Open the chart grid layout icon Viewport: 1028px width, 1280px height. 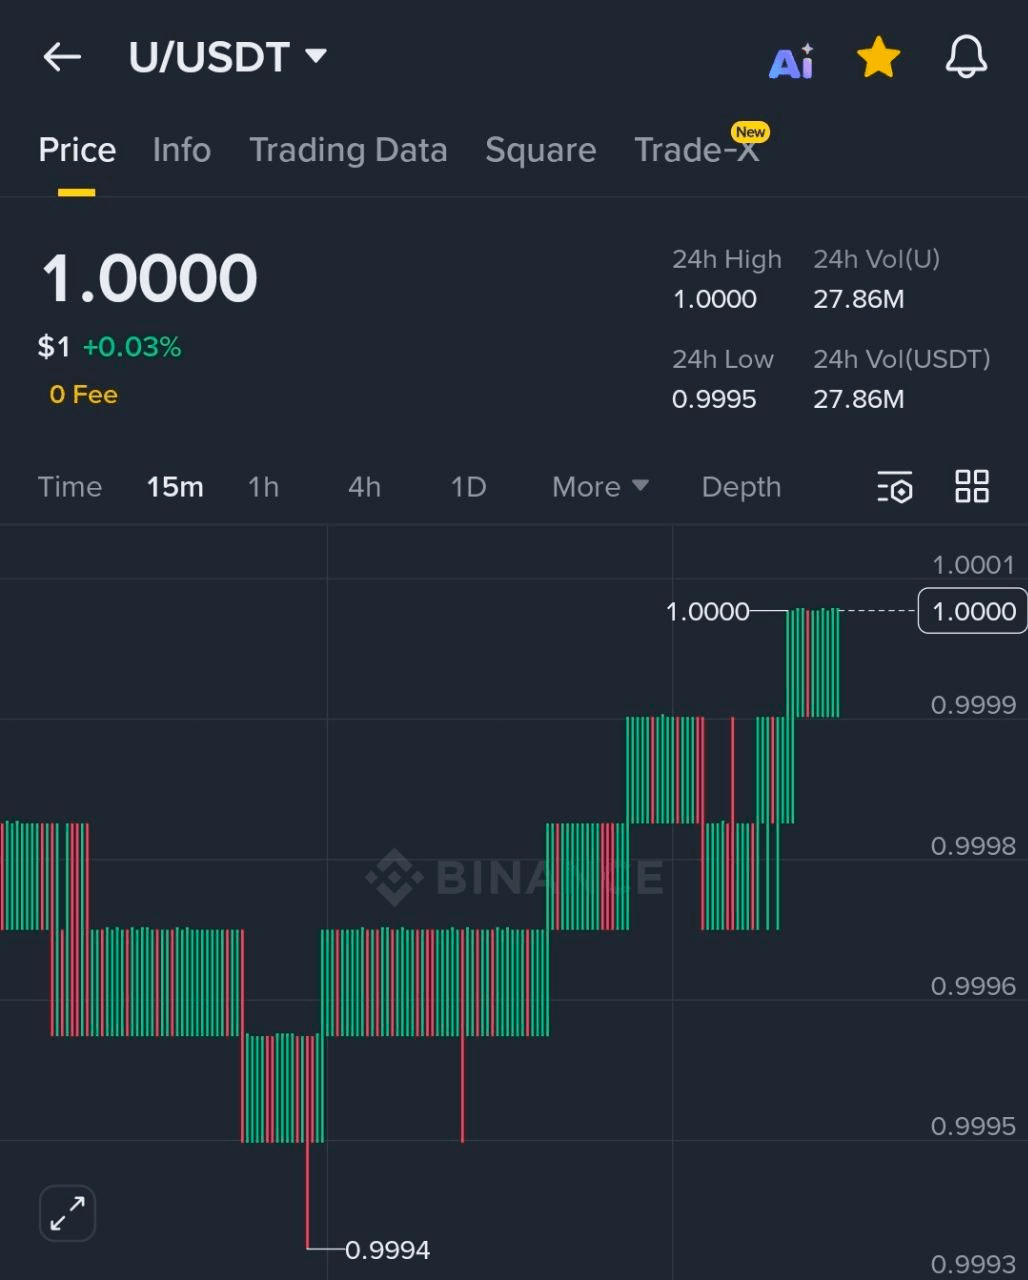click(972, 487)
